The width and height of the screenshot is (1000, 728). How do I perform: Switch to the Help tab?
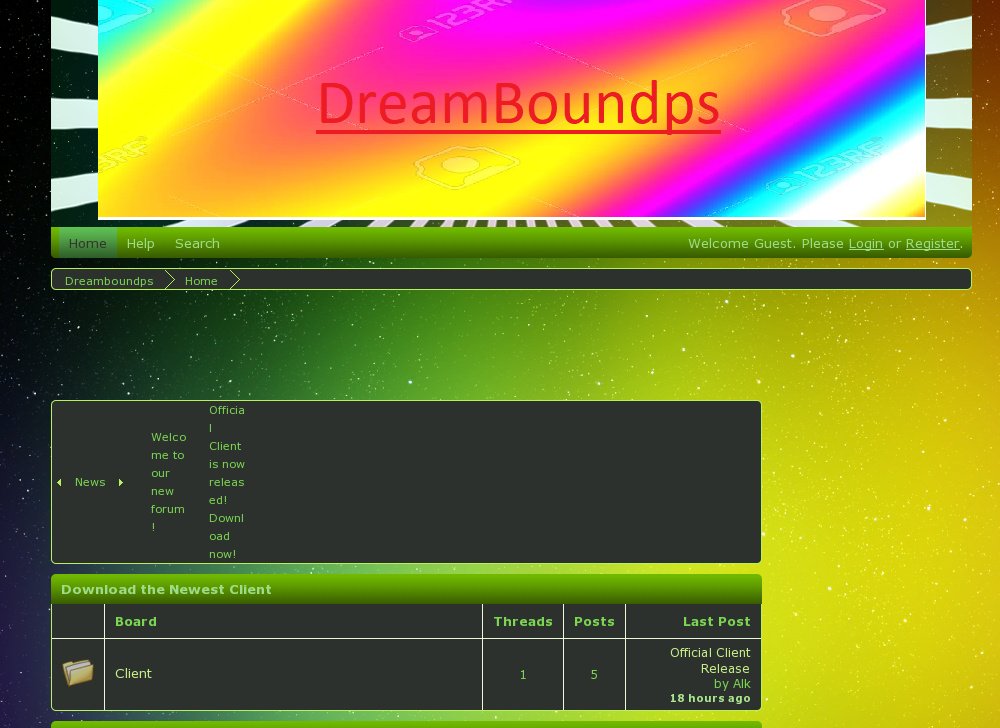click(x=140, y=243)
